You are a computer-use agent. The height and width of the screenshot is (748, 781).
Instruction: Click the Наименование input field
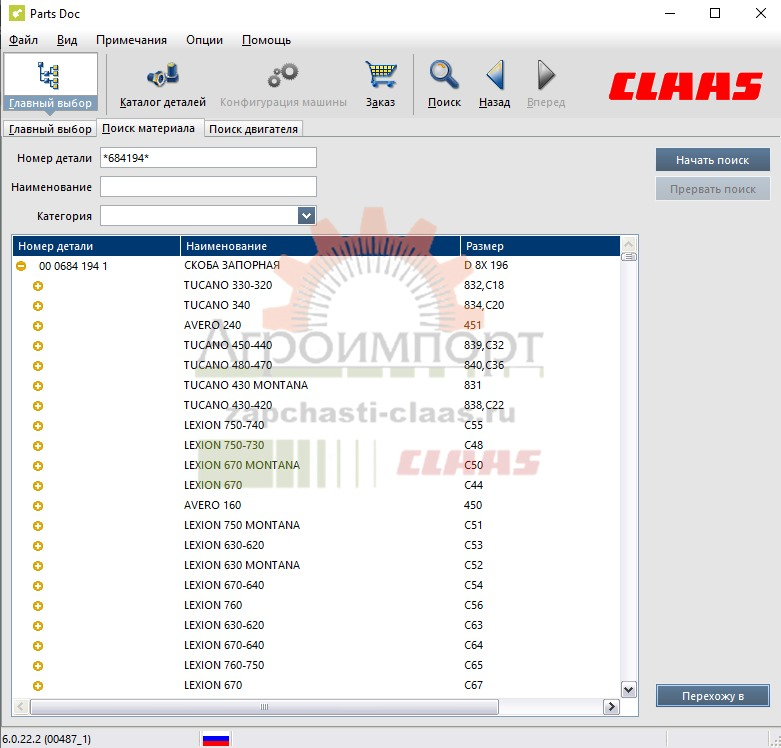208,187
